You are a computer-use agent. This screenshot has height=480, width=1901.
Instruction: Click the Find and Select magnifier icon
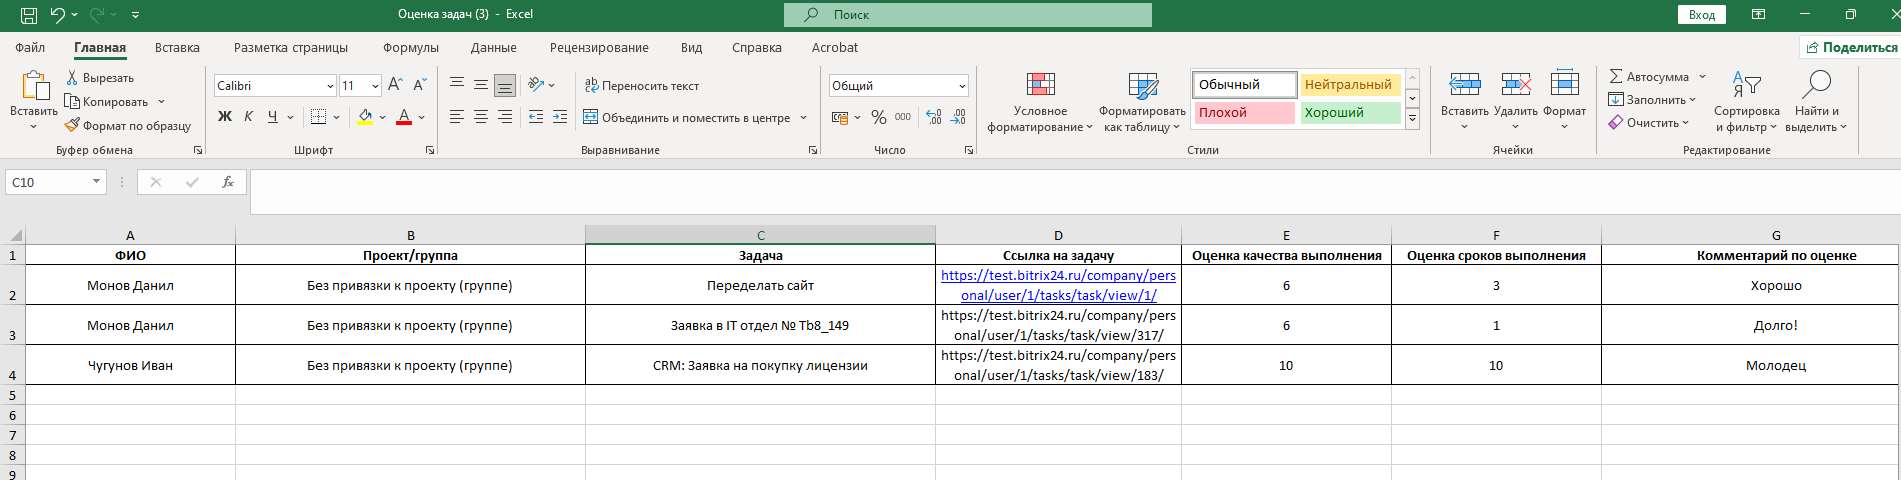1816,85
